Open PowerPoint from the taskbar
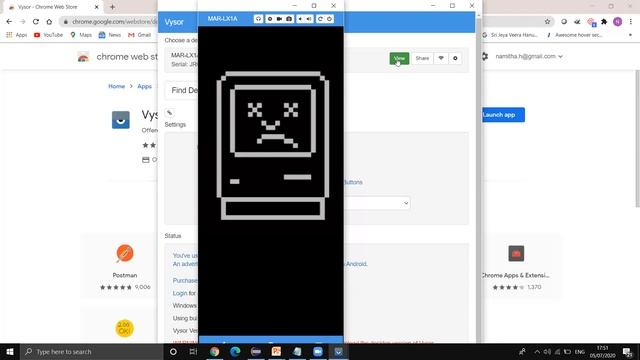 (276, 351)
